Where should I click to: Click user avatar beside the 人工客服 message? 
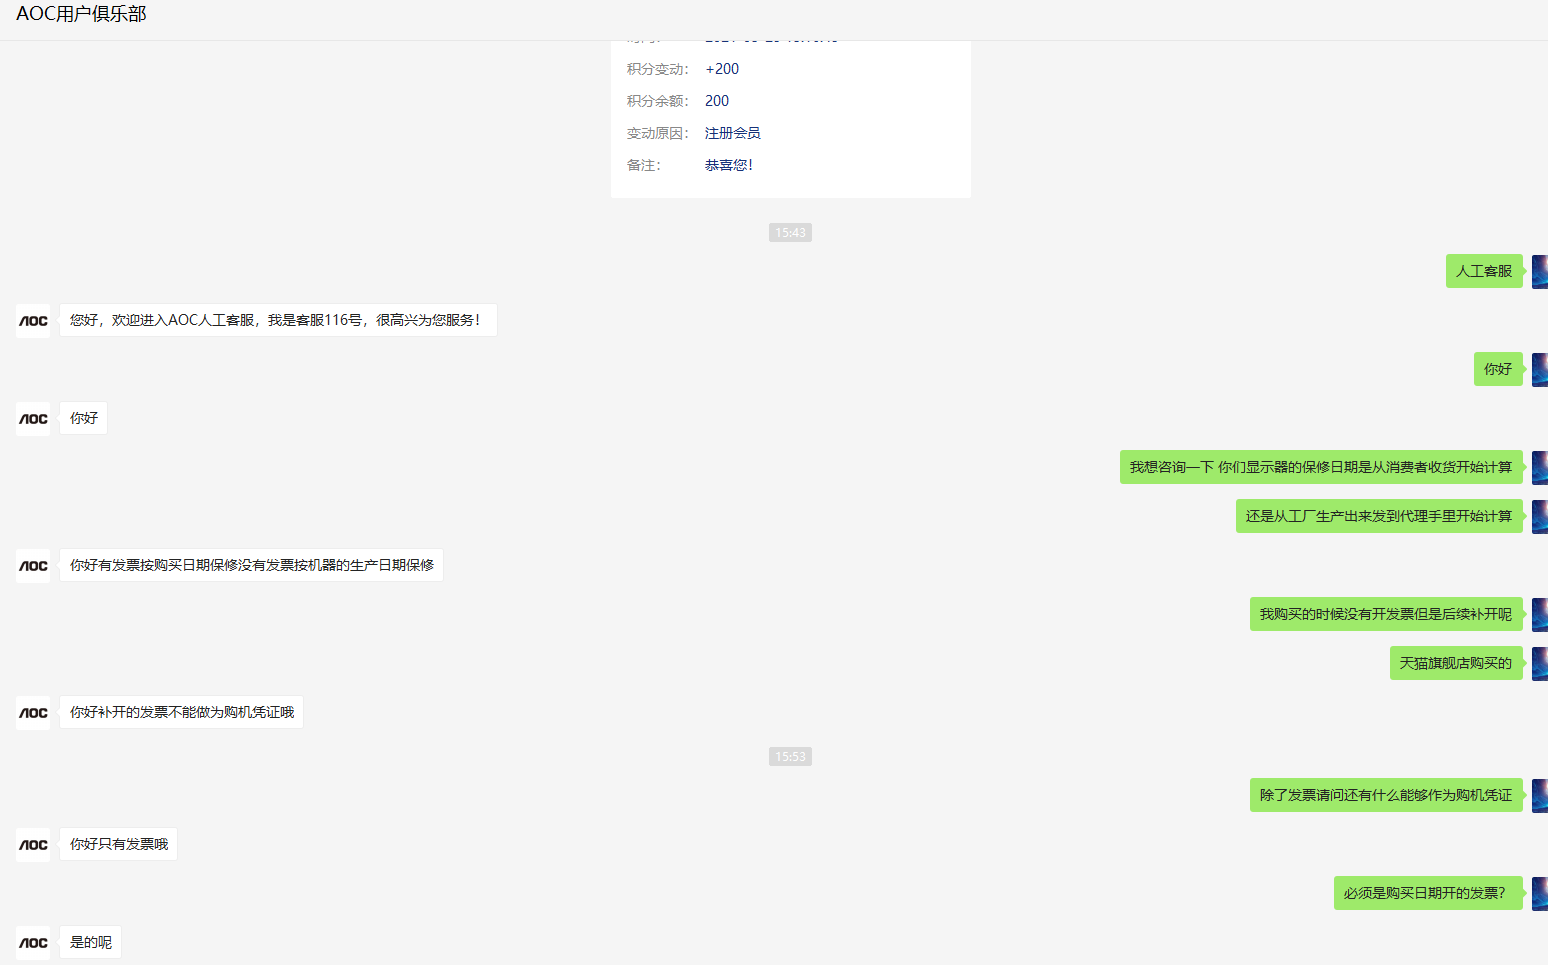(1540, 272)
